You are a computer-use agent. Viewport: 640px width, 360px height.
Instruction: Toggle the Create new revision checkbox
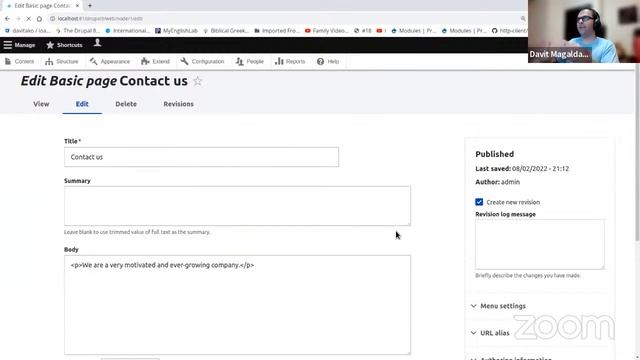[479, 202]
